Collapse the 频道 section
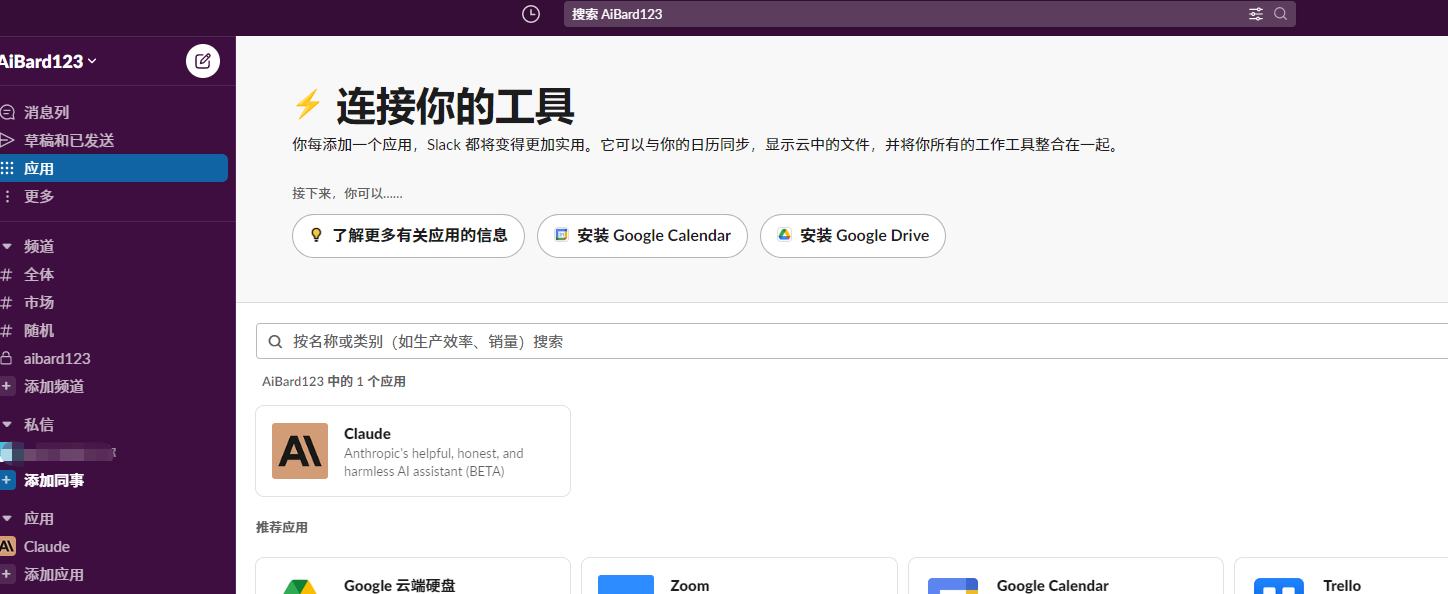 click(7, 247)
